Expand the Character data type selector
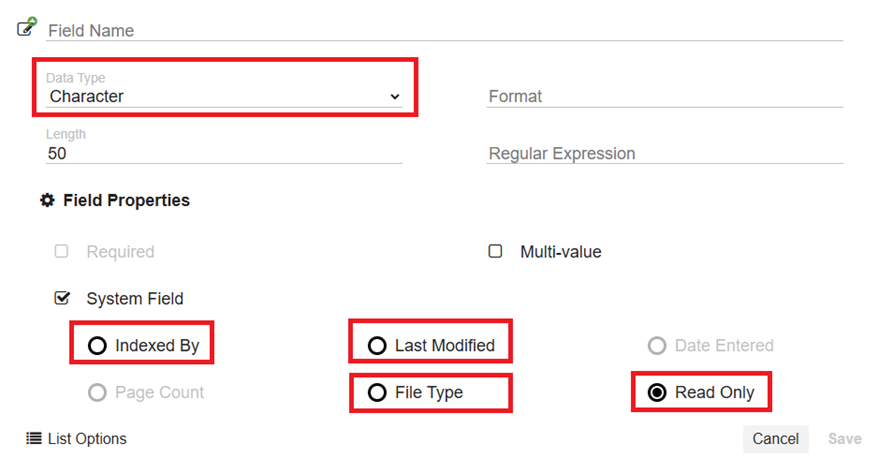The height and width of the screenshot is (459, 893). point(224,96)
